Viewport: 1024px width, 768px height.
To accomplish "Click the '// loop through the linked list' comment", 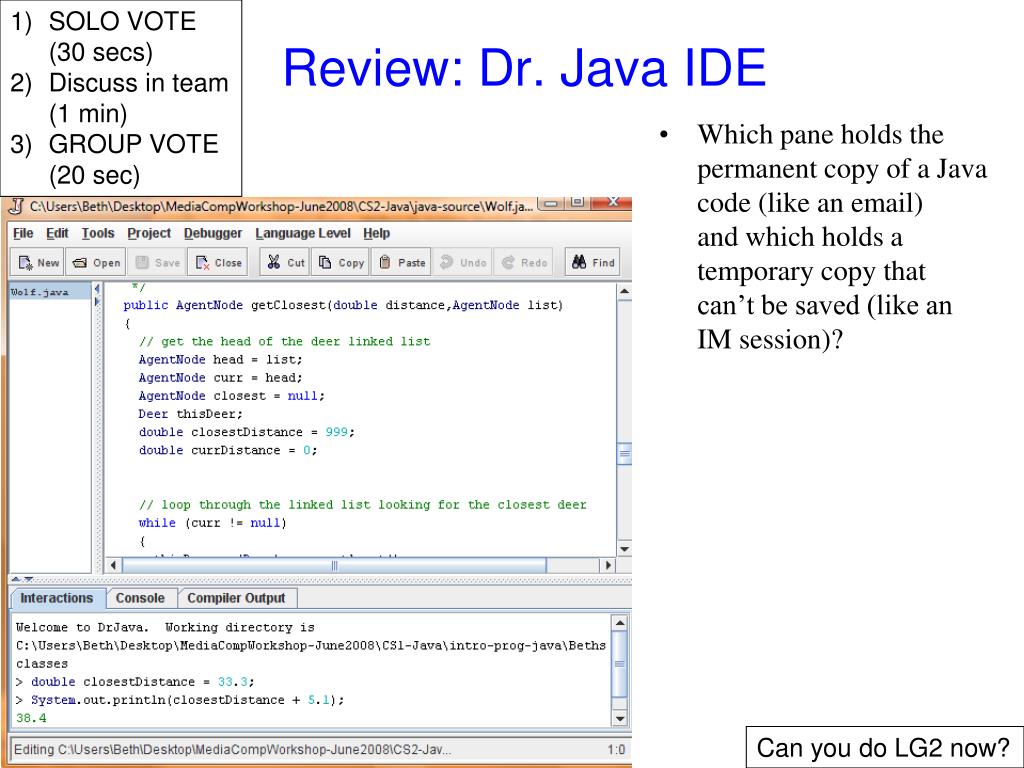I will click(x=362, y=505).
